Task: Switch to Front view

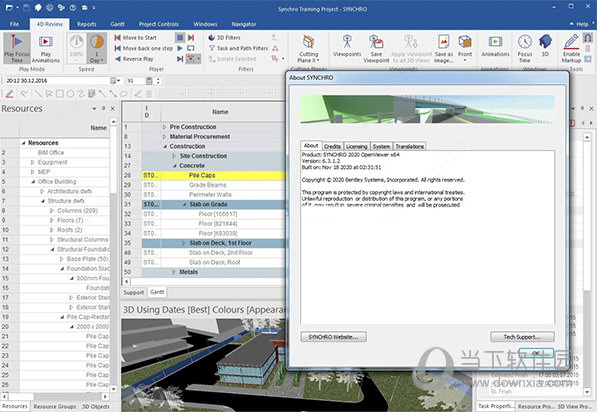Action: coord(465,48)
